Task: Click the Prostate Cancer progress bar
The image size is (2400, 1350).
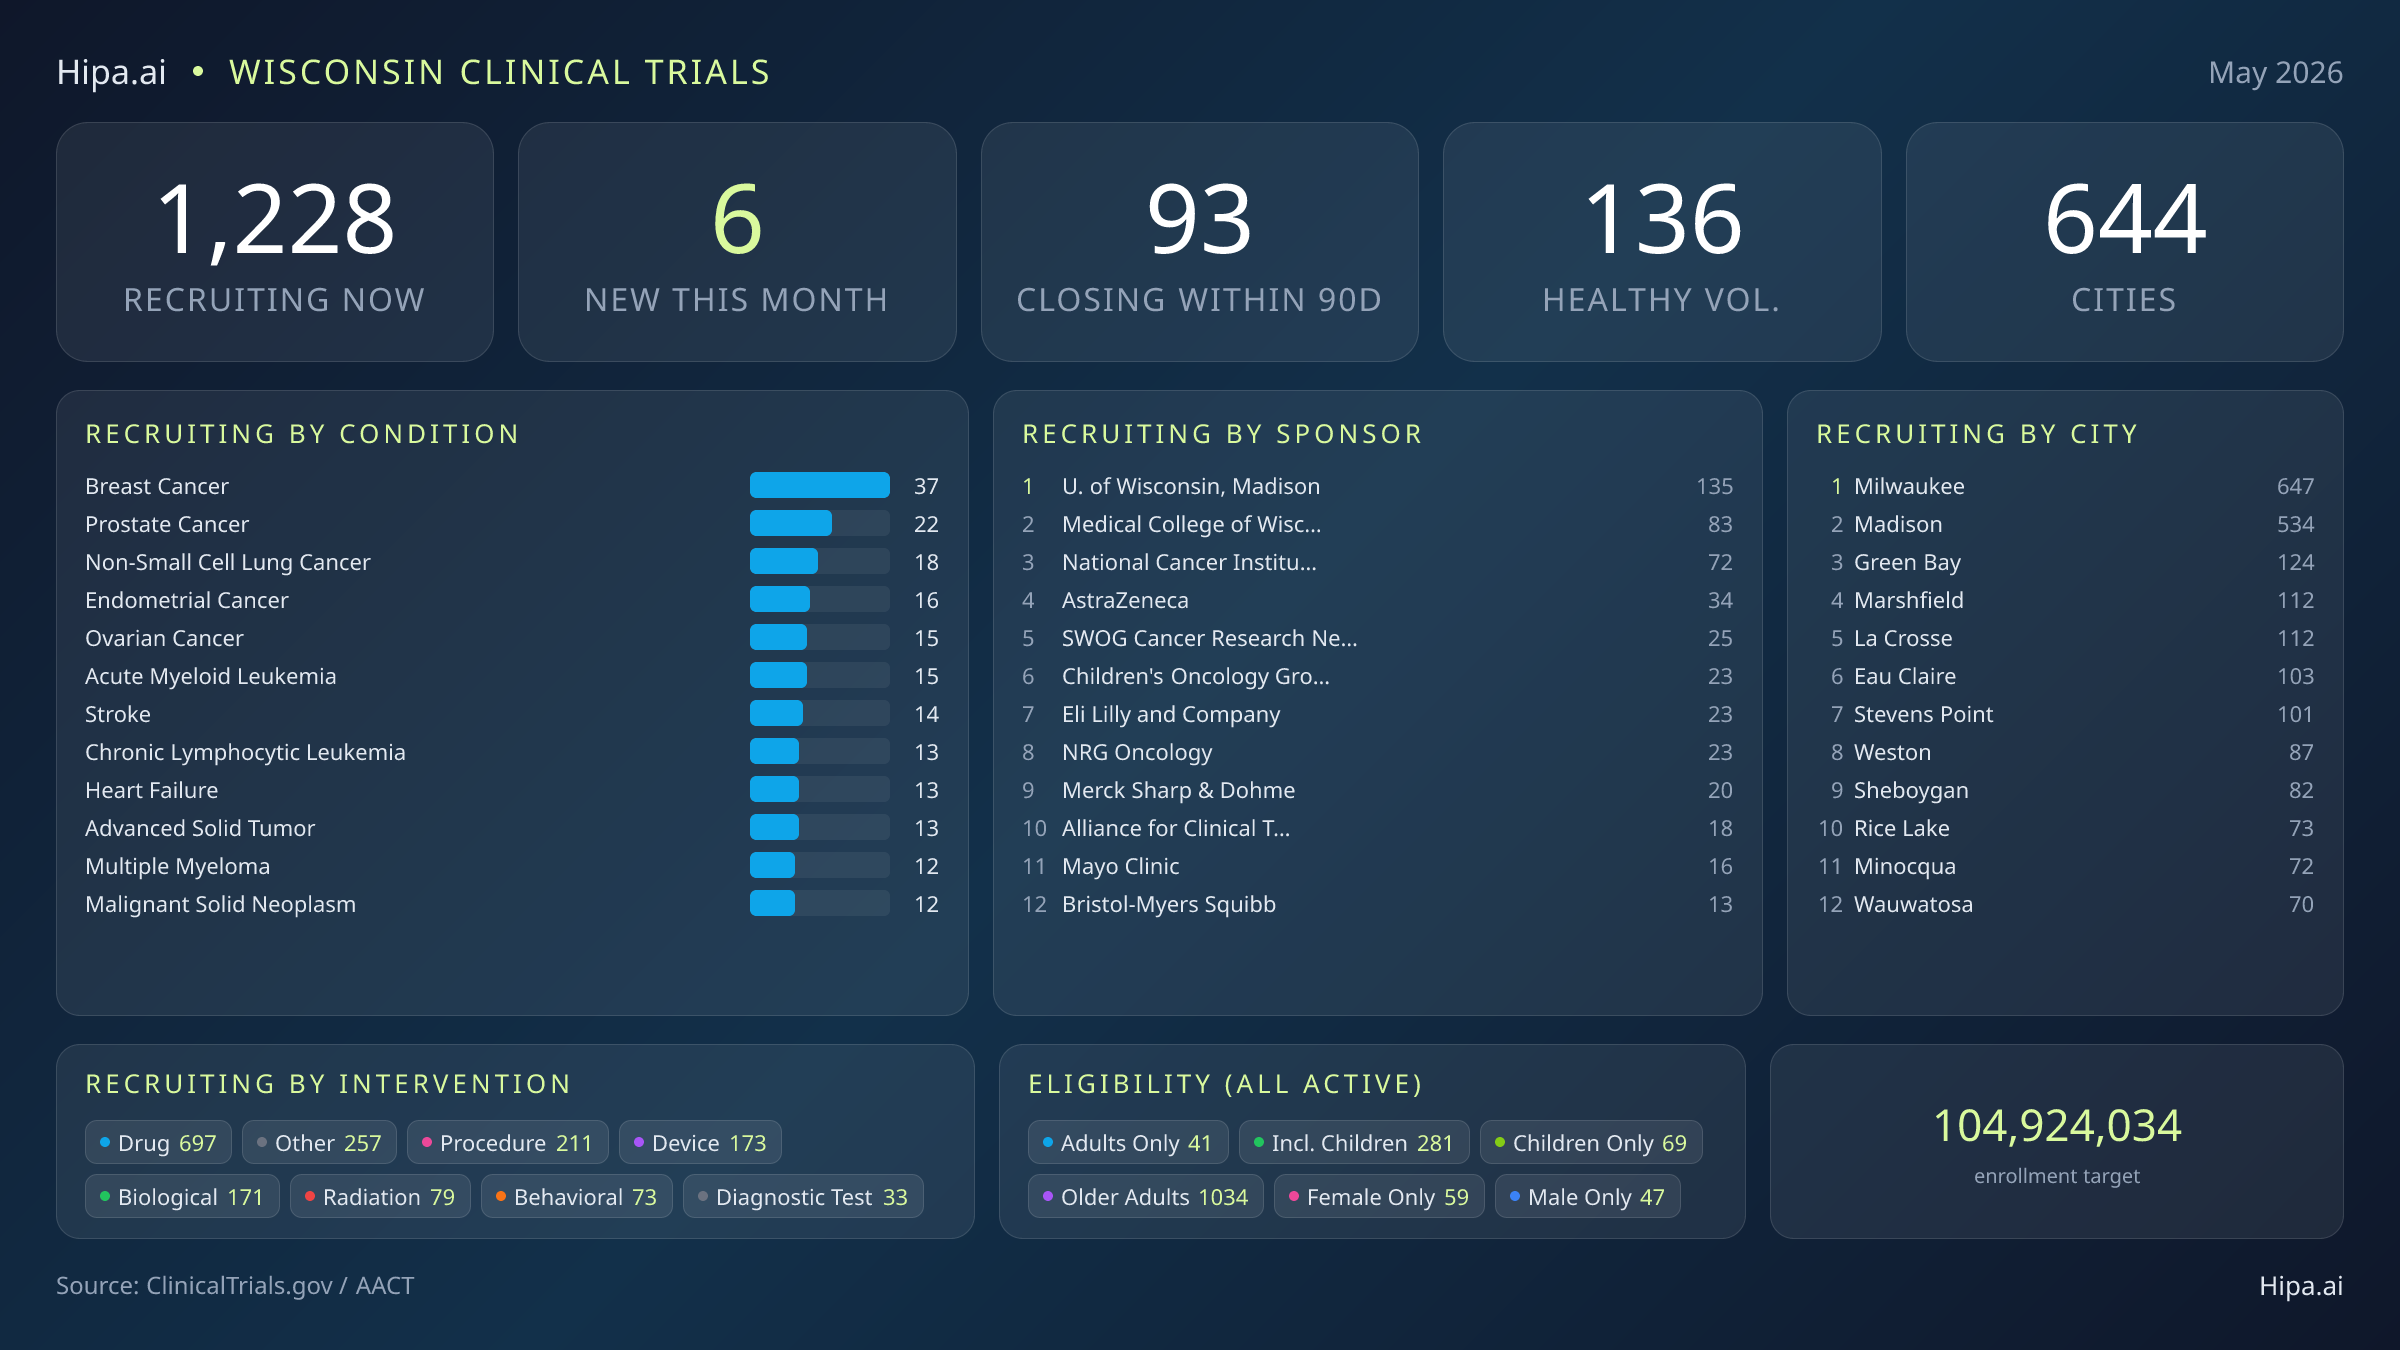Action: click(820, 523)
